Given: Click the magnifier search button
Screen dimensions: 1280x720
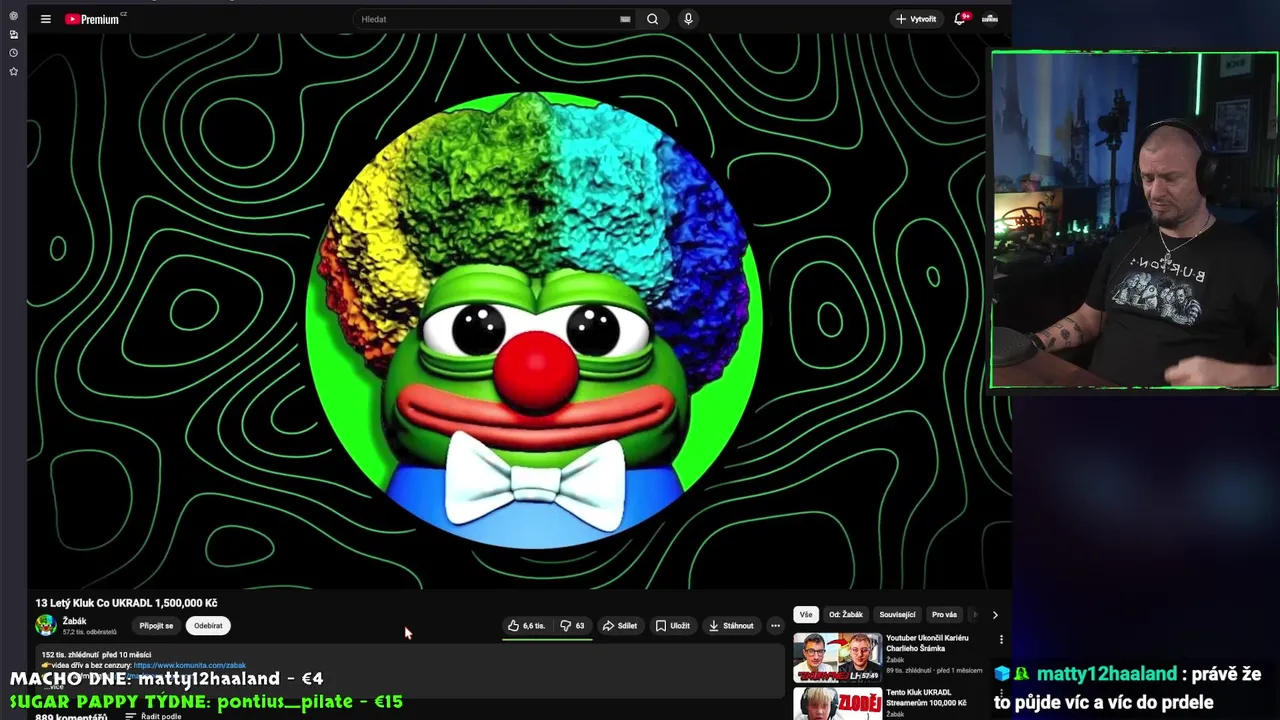Looking at the screenshot, I should pyautogui.click(x=653, y=19).
